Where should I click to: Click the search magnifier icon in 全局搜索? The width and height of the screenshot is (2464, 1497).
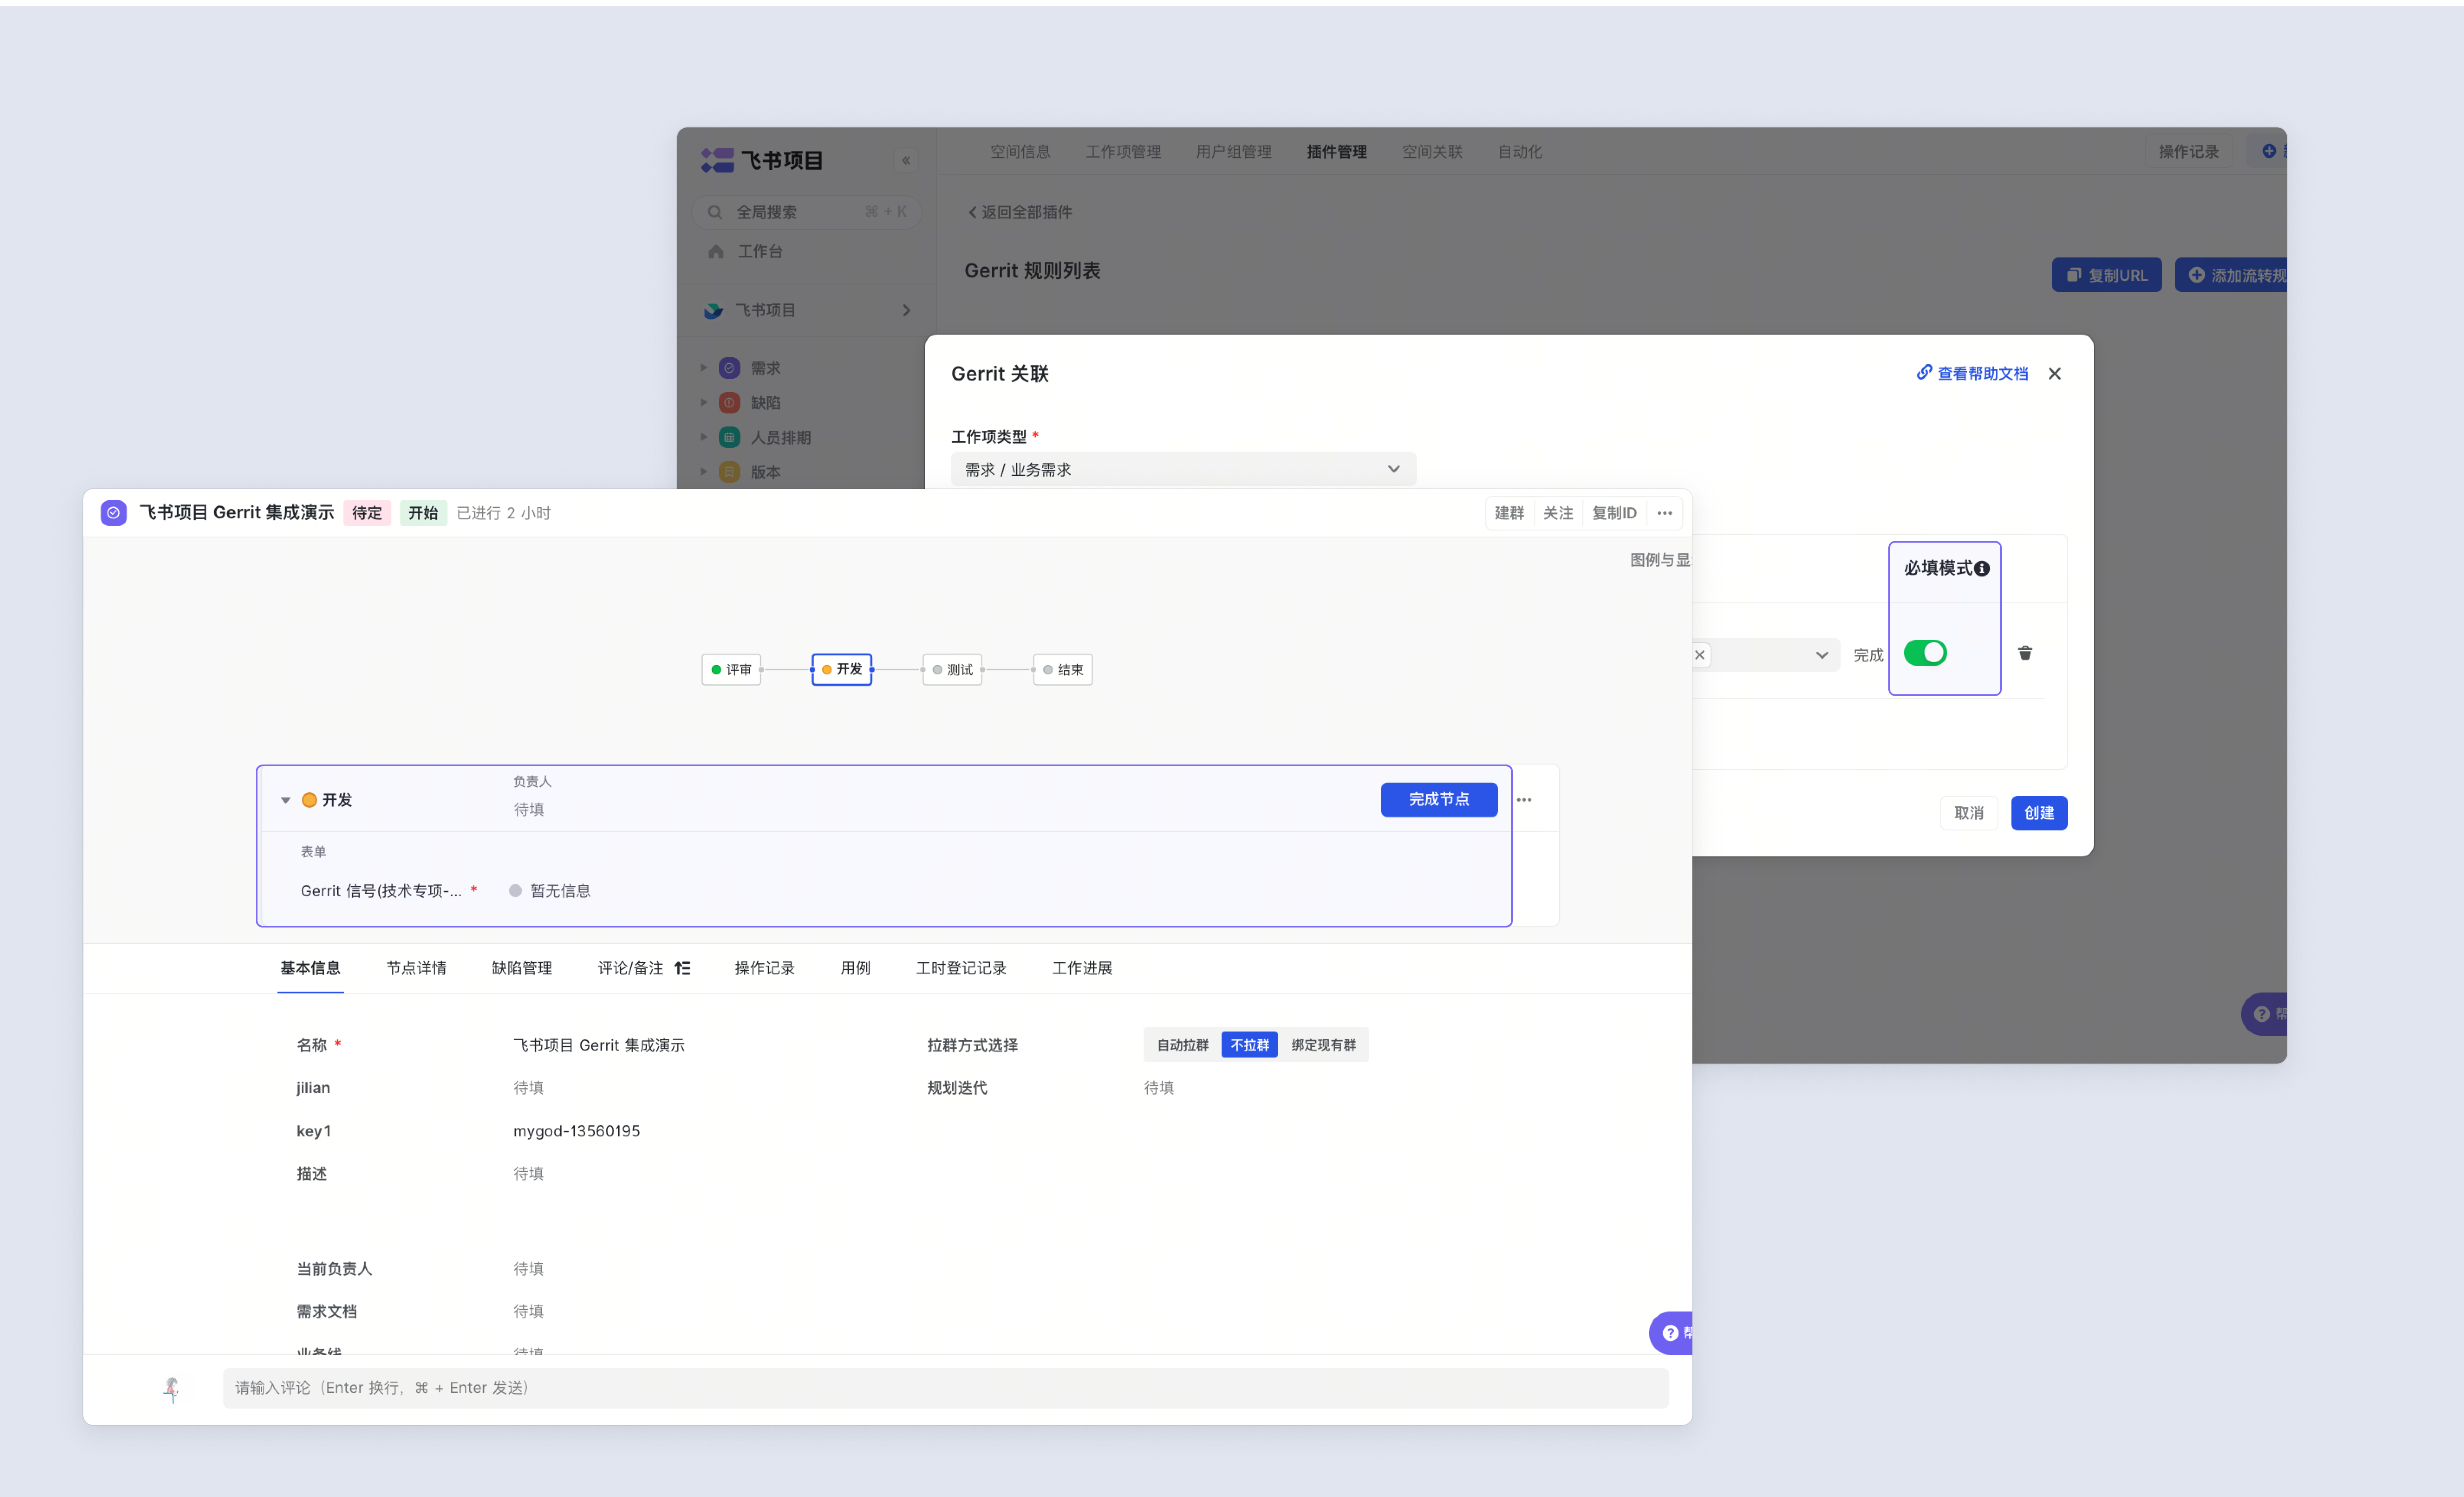(715, 212)
